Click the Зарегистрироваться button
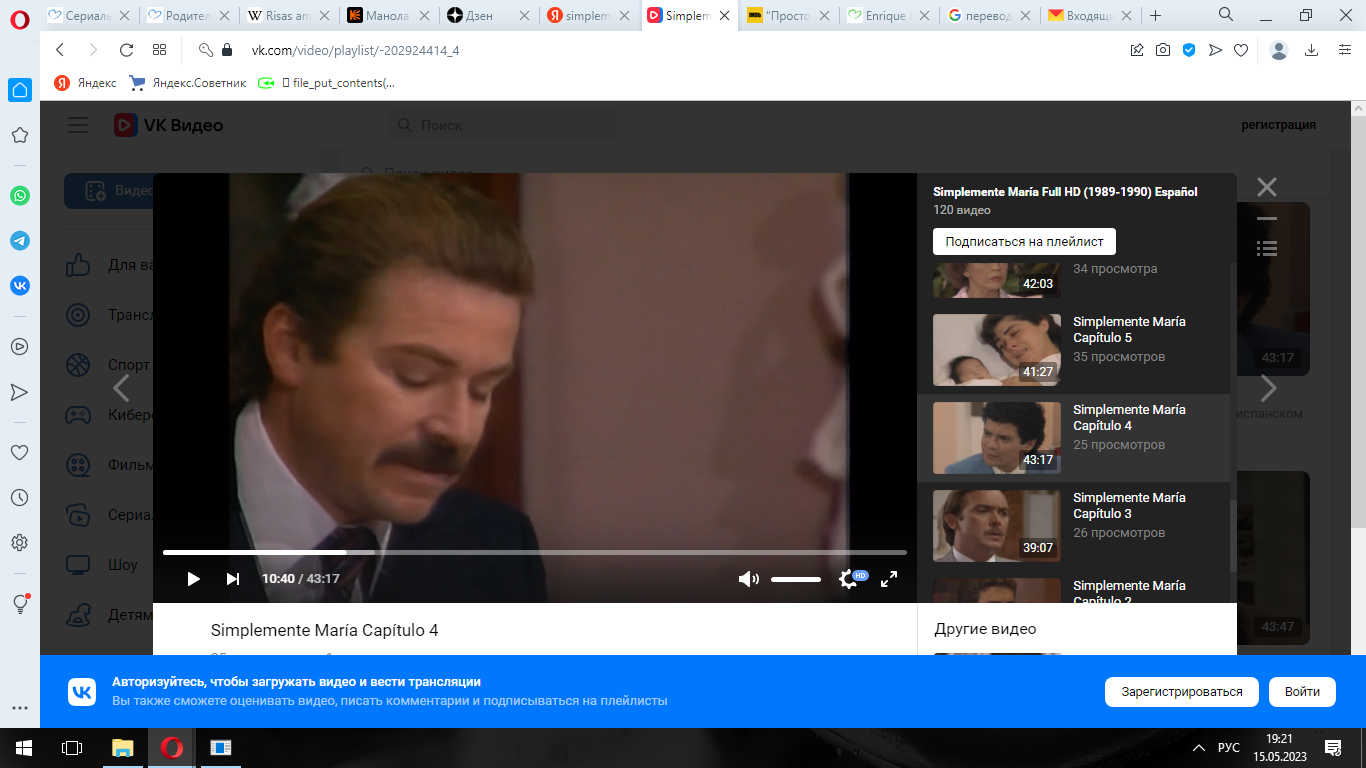Viewport: 1366px width, 768px height. [1182, 692]
